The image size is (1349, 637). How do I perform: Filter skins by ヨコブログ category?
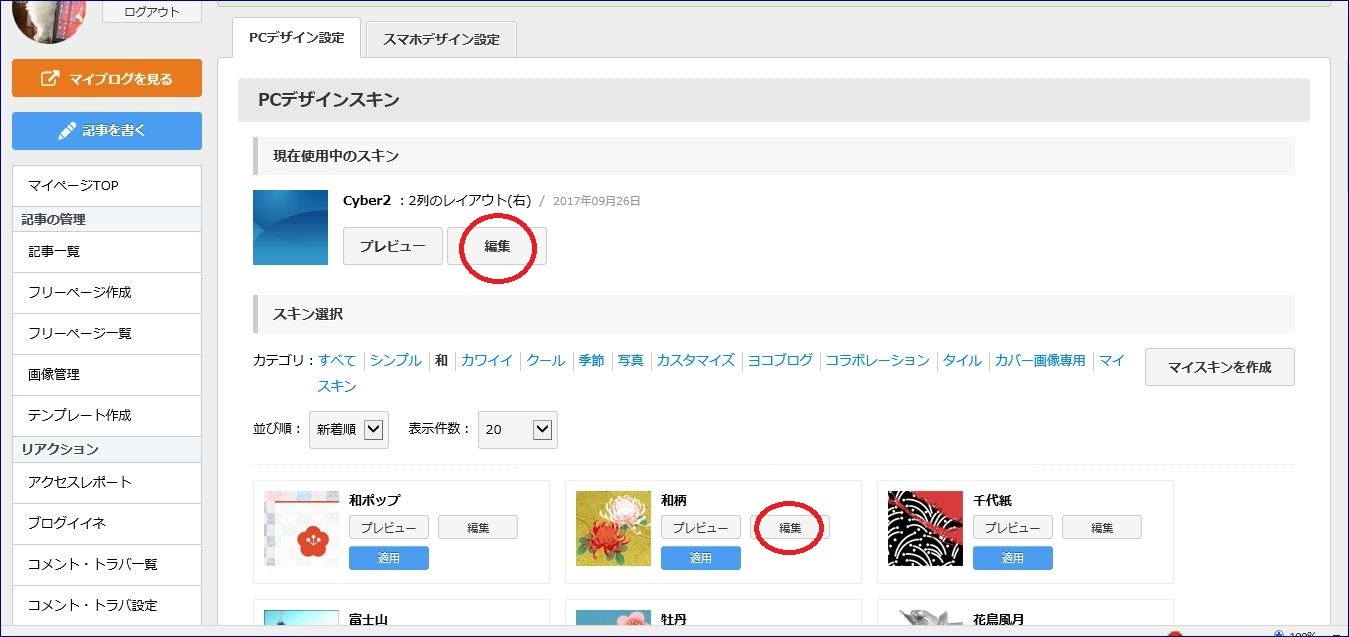pyautogui.click(x=781, y=360)
